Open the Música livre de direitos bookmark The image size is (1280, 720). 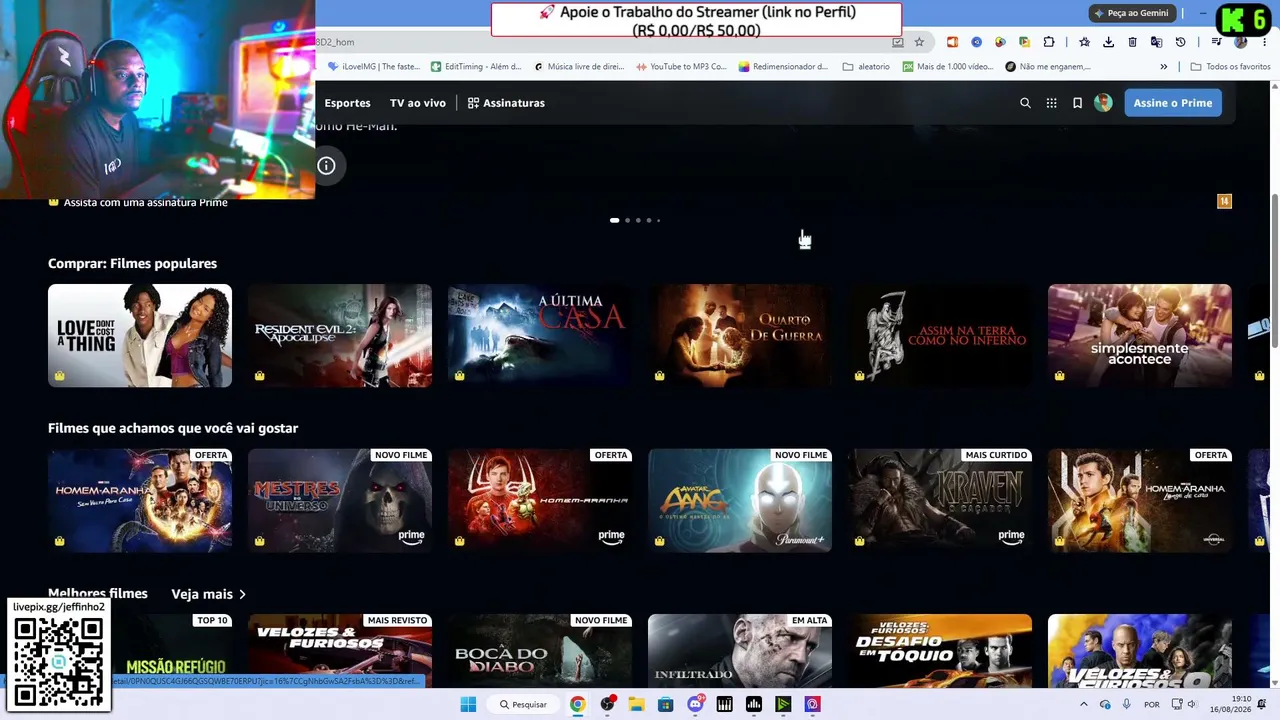[x=579, y=67]
